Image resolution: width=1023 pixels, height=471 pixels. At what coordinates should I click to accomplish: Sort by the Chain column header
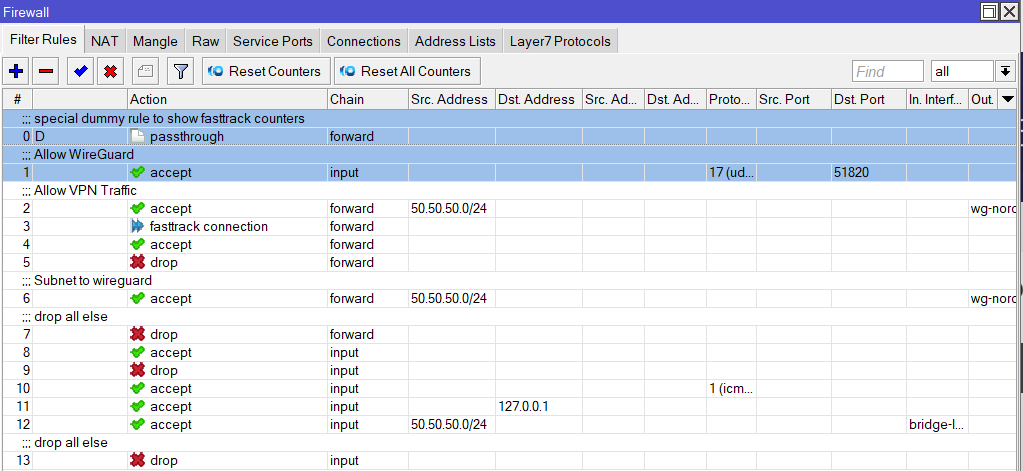[368, 99]
